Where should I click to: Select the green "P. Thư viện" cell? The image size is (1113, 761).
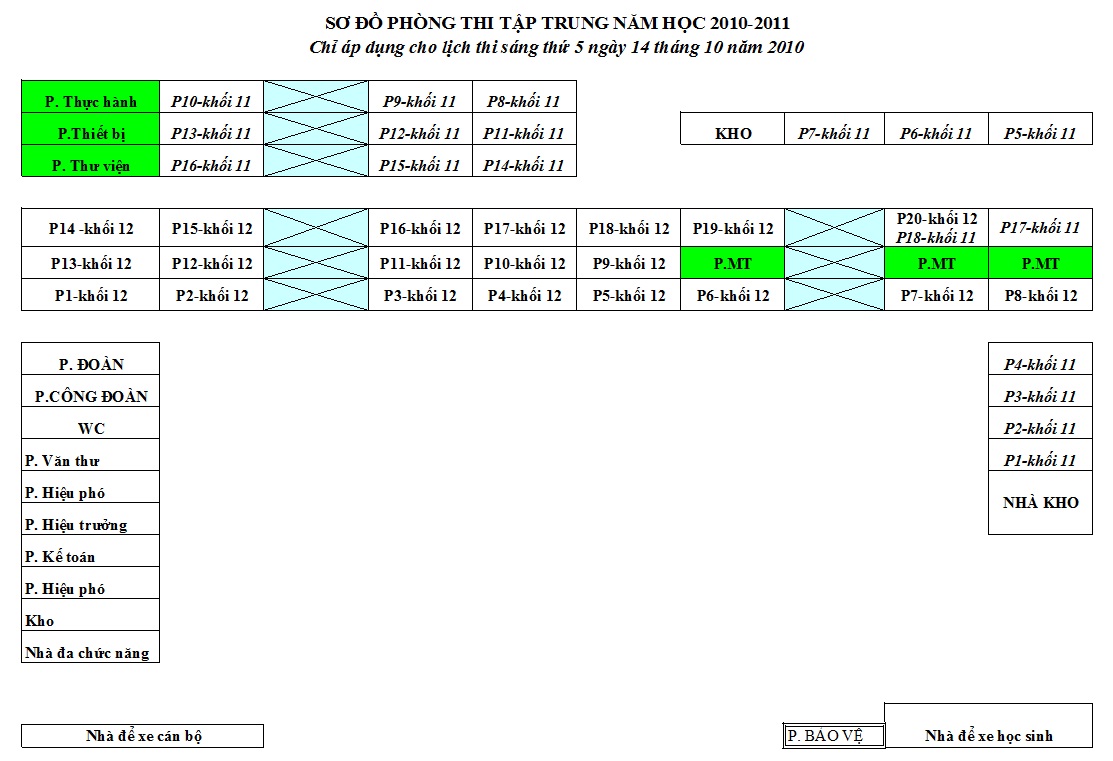90,165
